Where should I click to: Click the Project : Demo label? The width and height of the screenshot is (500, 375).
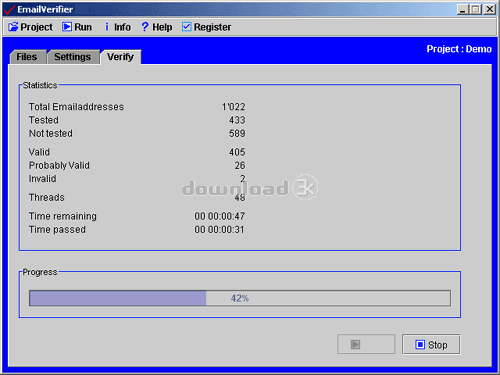459,49
